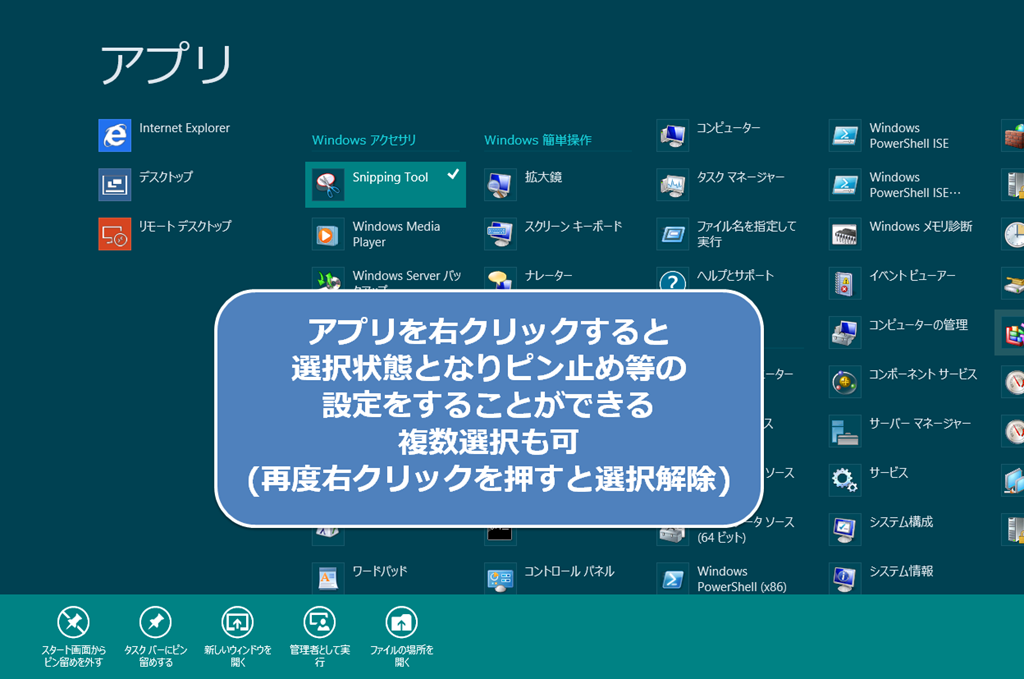Open Windows メモリ診断
This screenshot has width=1024, height=679.
pyautogui.click(x=901, y=234)
